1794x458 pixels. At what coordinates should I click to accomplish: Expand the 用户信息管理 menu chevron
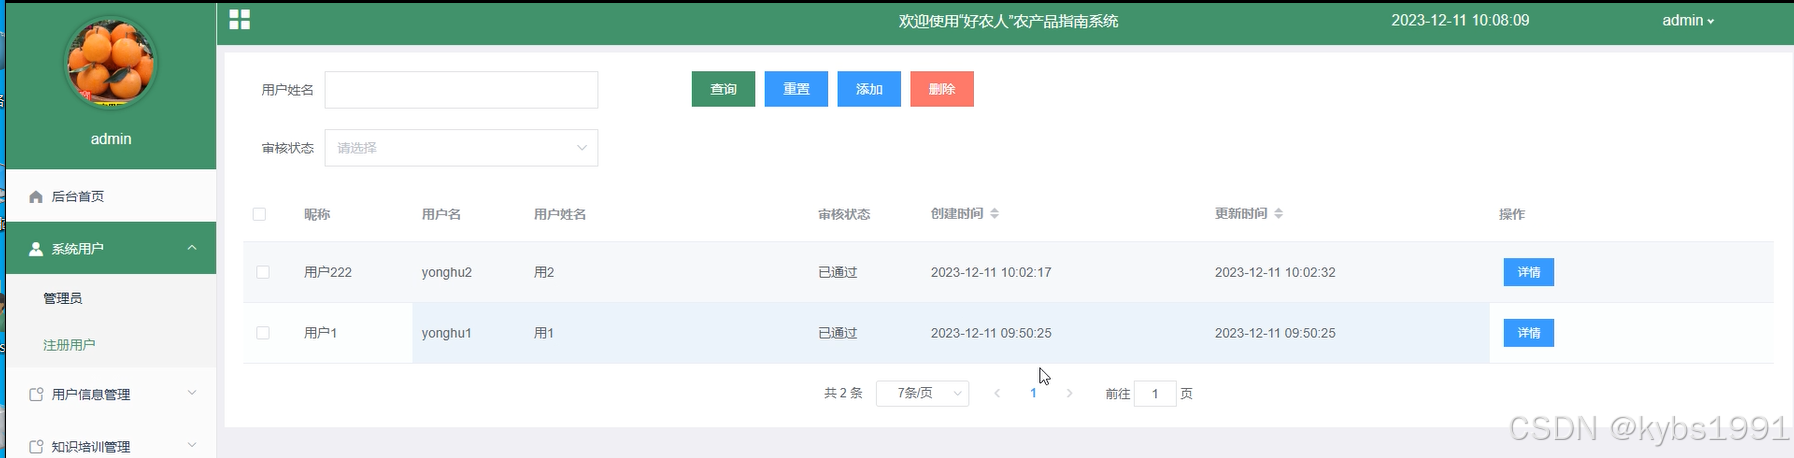[192, 394]
